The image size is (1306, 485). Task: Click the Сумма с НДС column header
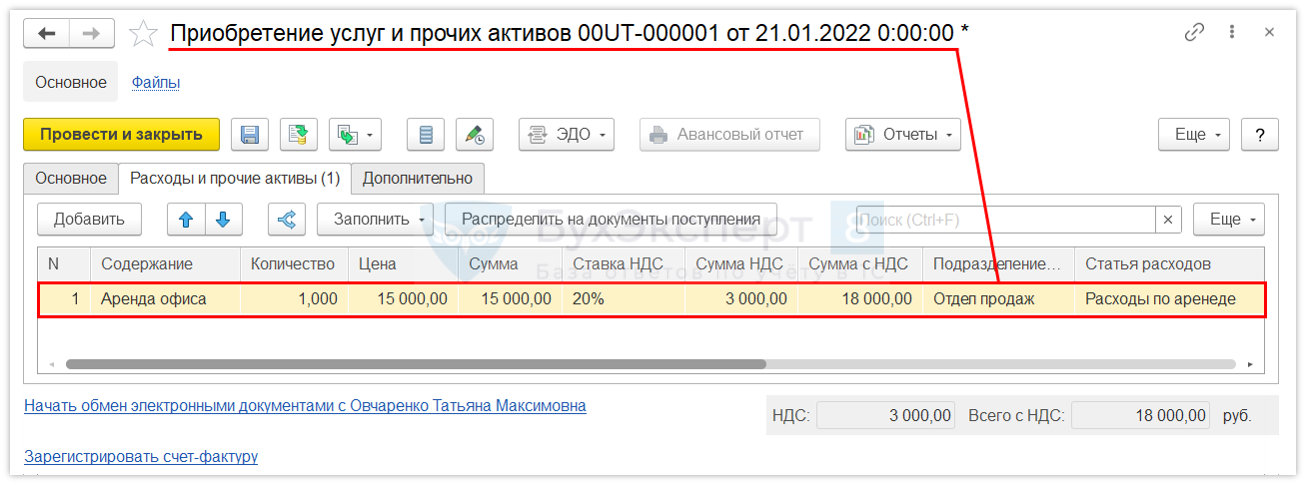[x=860, y=264]
